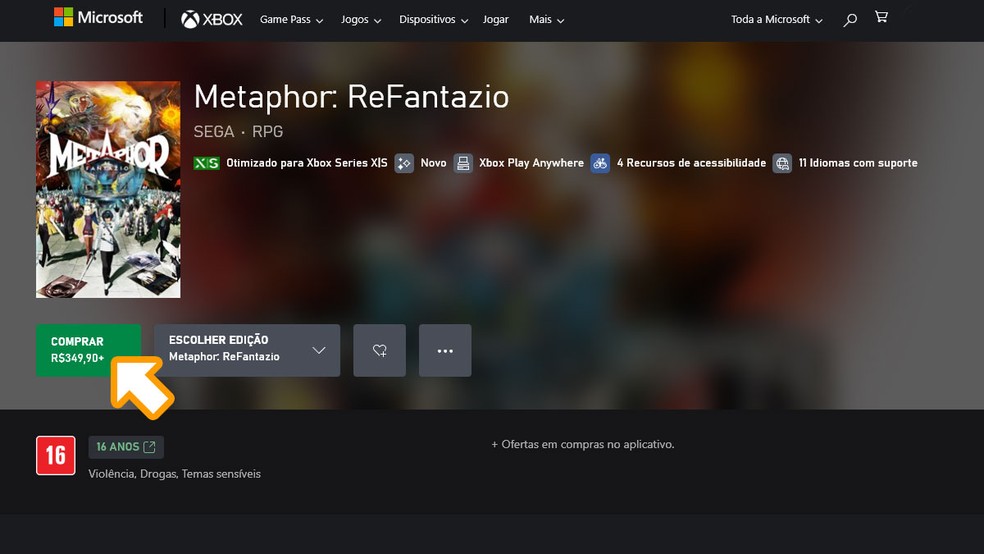Click the accessibility features badge icon
The width and height of the screenshot is (984, 554).
pos(600,163)
